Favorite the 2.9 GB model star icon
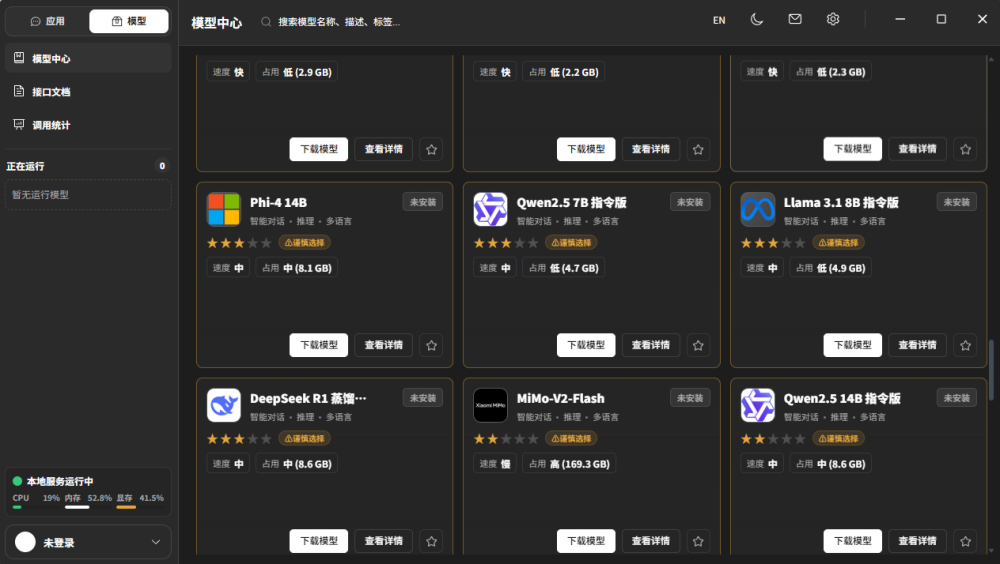 431,149
